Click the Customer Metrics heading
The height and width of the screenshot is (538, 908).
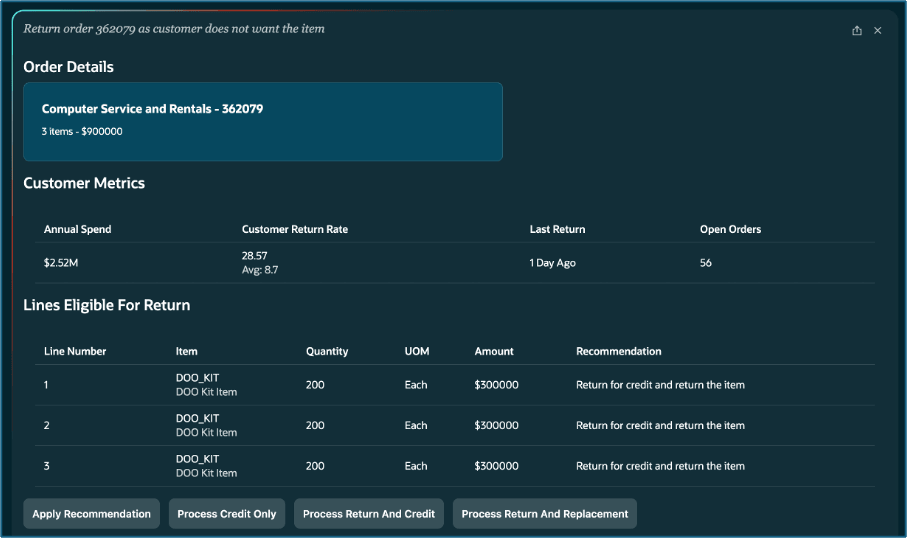[x=84, y=184]
